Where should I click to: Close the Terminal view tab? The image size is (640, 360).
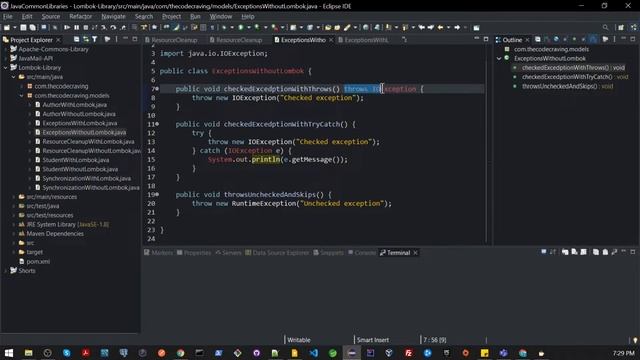coord(415,253)
